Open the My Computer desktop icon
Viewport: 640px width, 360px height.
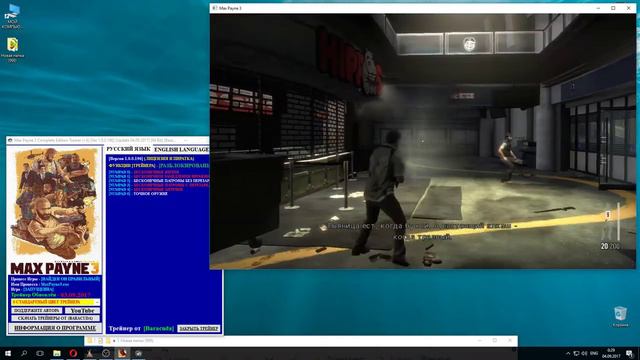tap(12, 16)
